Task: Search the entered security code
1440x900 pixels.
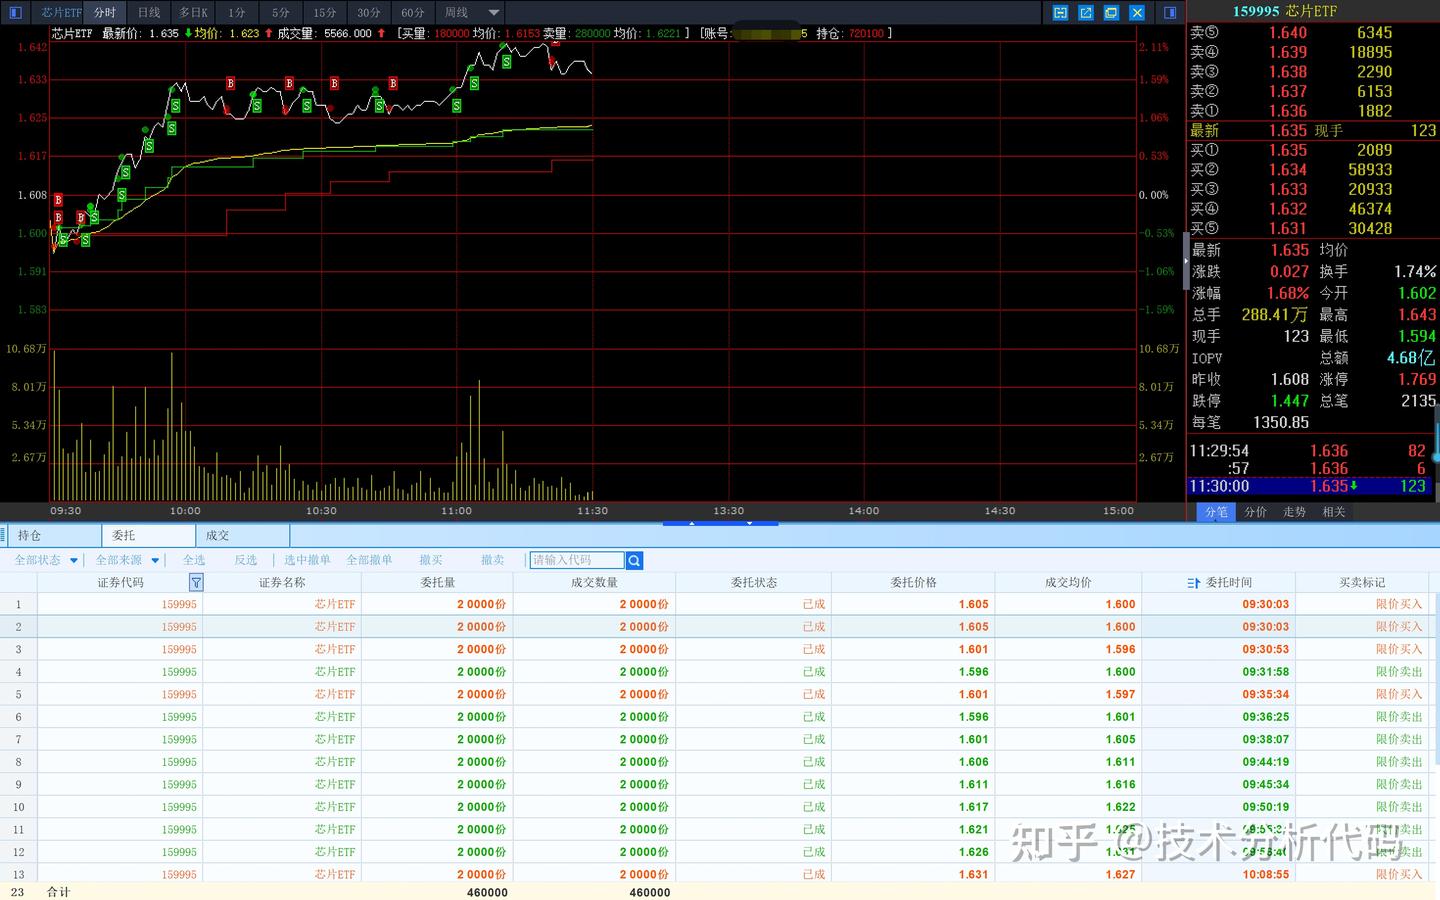Action: [x=634, y=561]
